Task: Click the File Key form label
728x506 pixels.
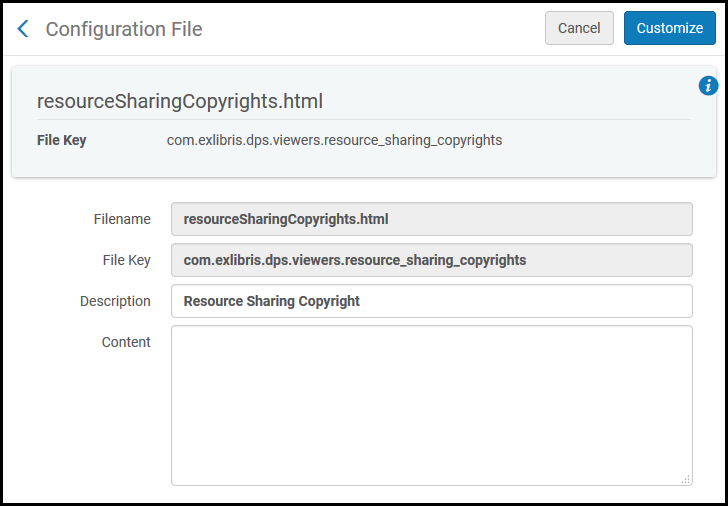Action: [126, 260]
